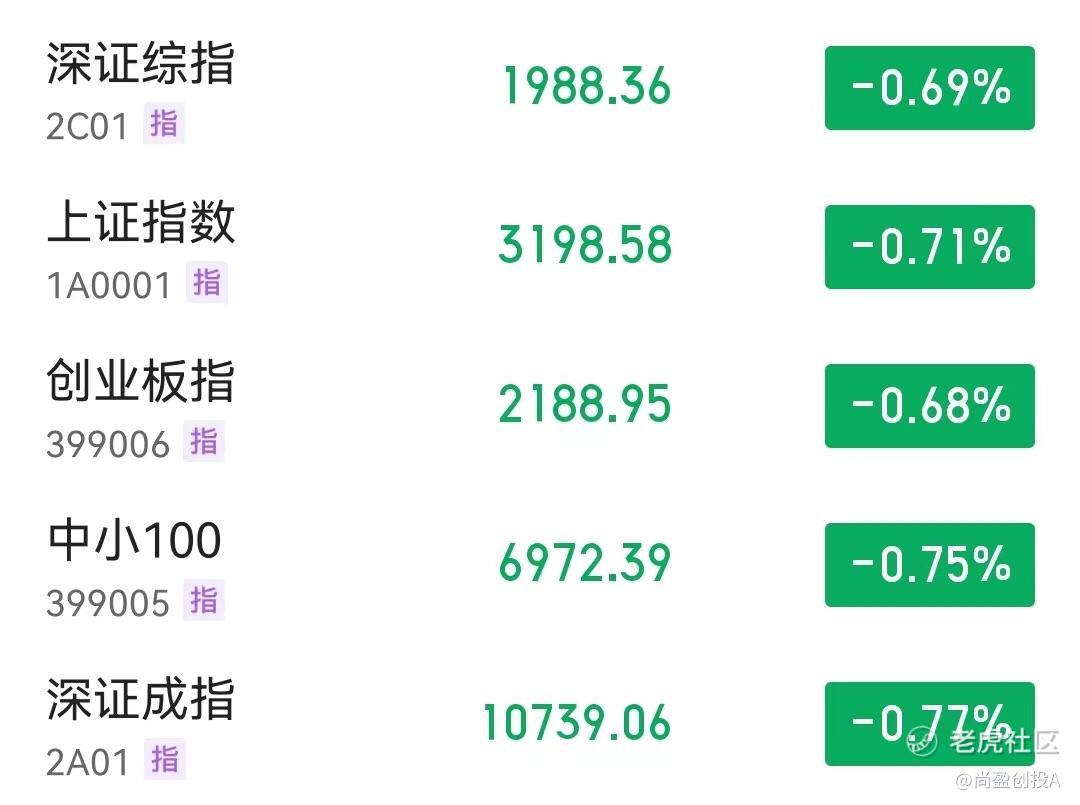
Task: Click the 指 badge beside code 2A01
Action: (x=165, y=759)
